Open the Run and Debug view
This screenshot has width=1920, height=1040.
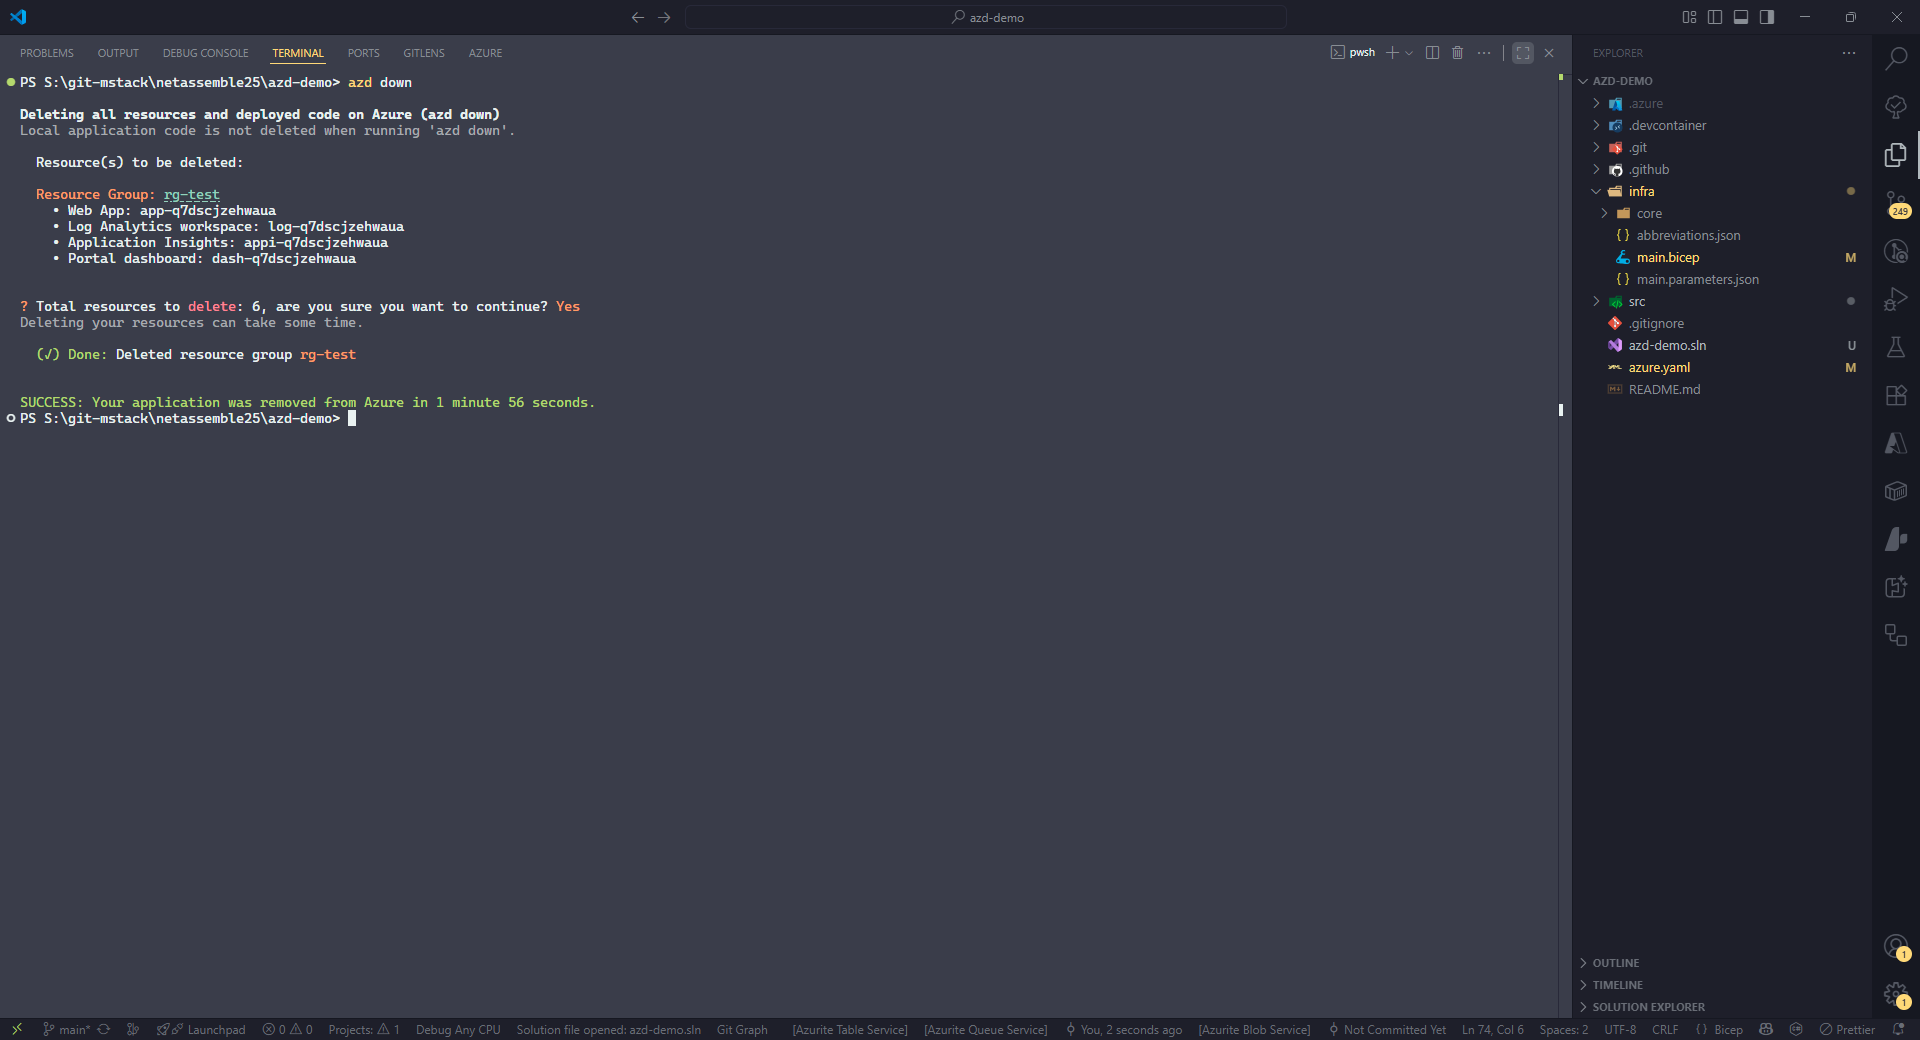pyautogui.click(x=1896, y=299)
